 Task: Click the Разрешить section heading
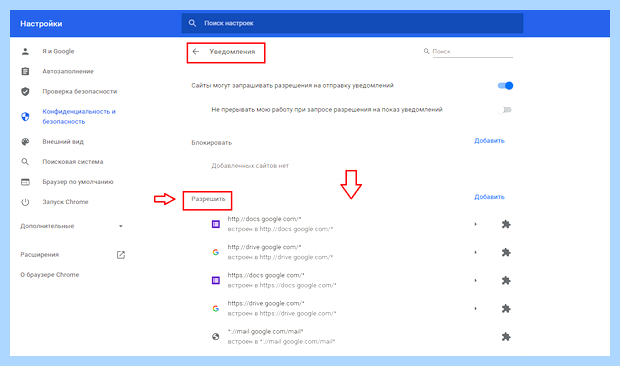click(208, 199)
